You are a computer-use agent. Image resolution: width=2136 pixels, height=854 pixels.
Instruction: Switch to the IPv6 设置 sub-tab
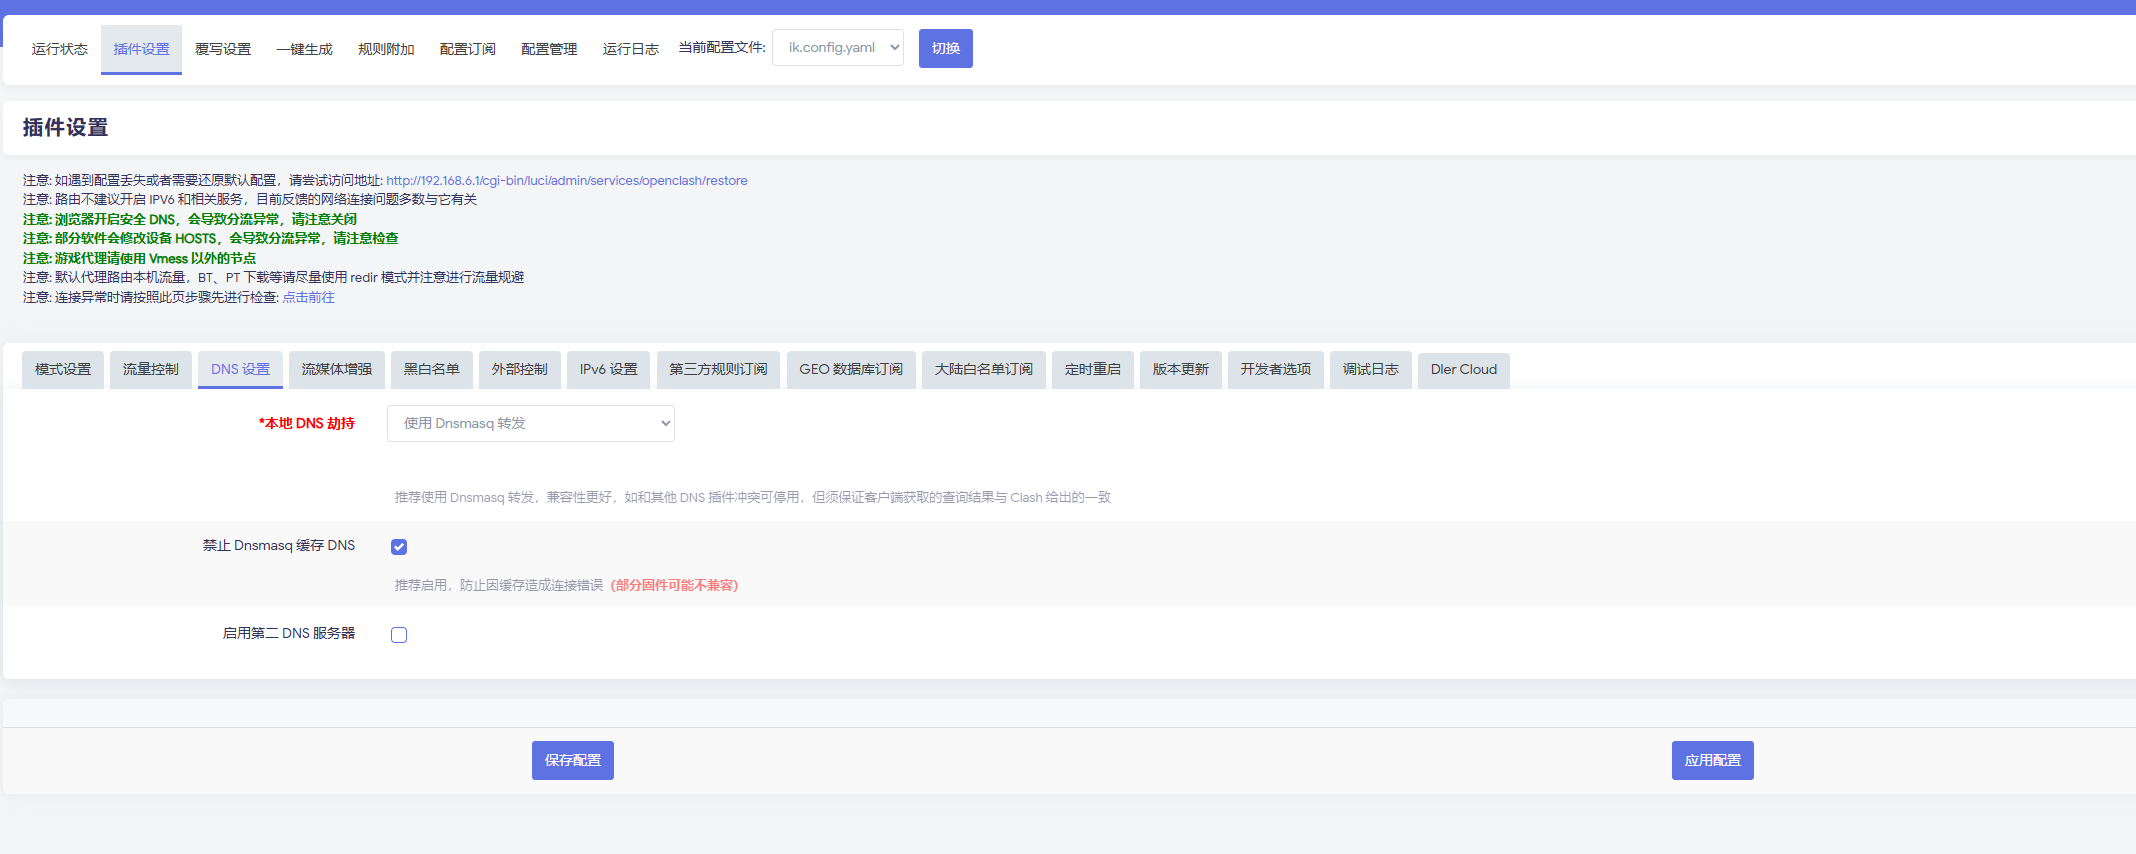[608, 370]
